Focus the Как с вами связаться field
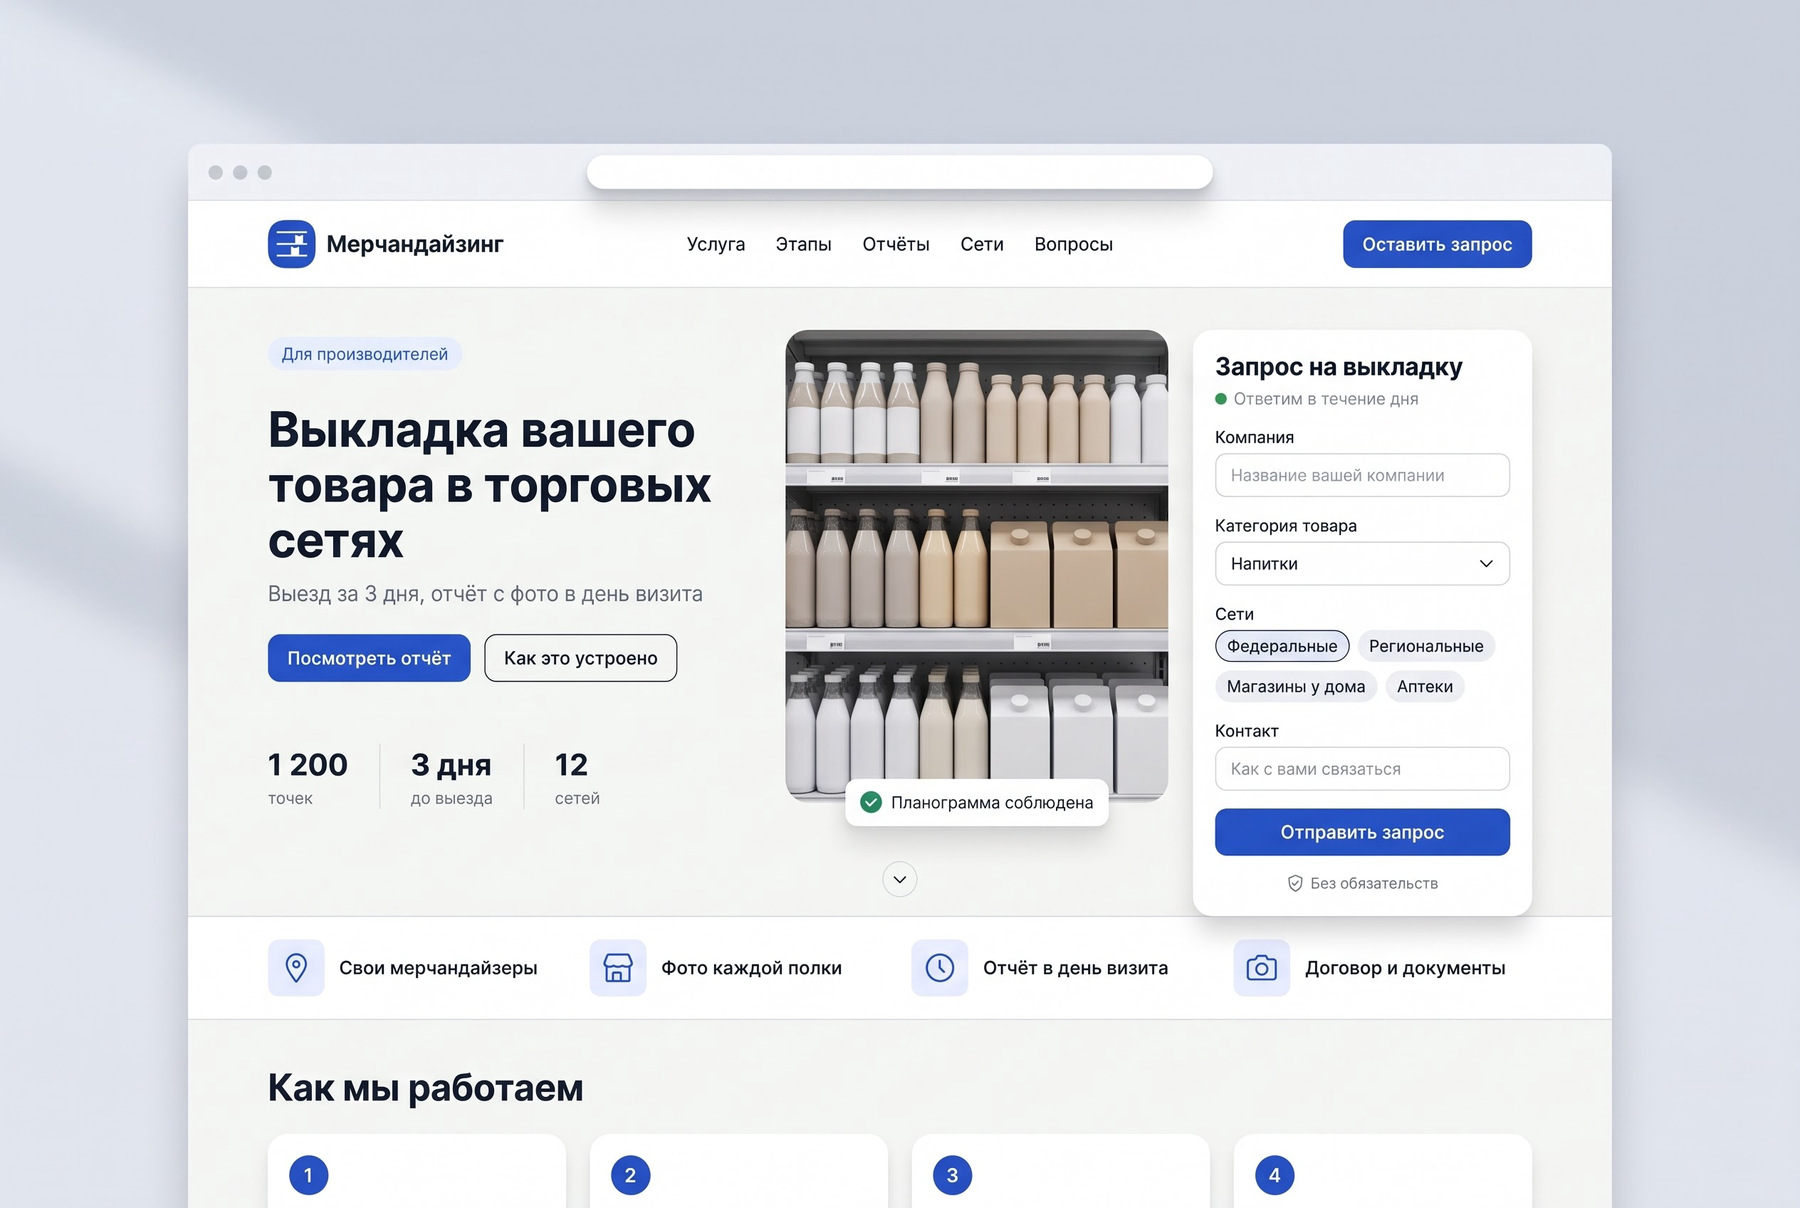This screenshot has width=1800, height=1208. coord(1362,769)
